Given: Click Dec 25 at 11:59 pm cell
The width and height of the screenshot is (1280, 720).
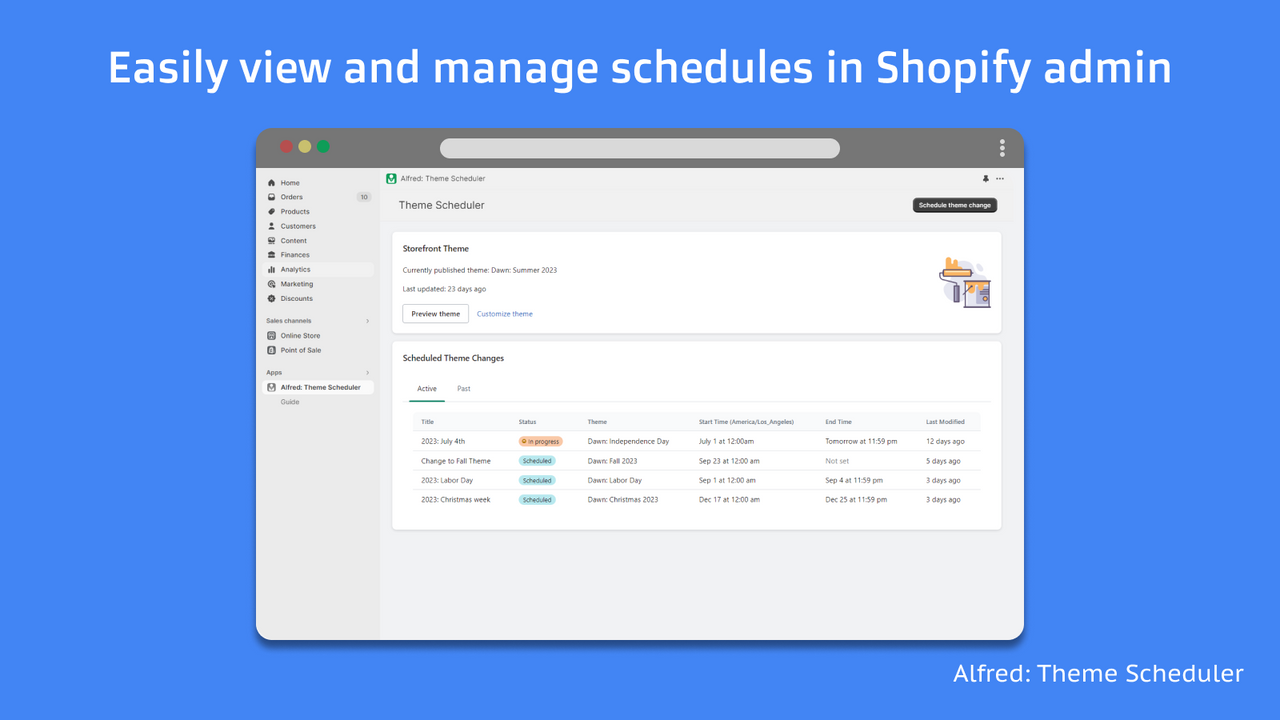Looking at the screenshot, I should pos(854,500).
